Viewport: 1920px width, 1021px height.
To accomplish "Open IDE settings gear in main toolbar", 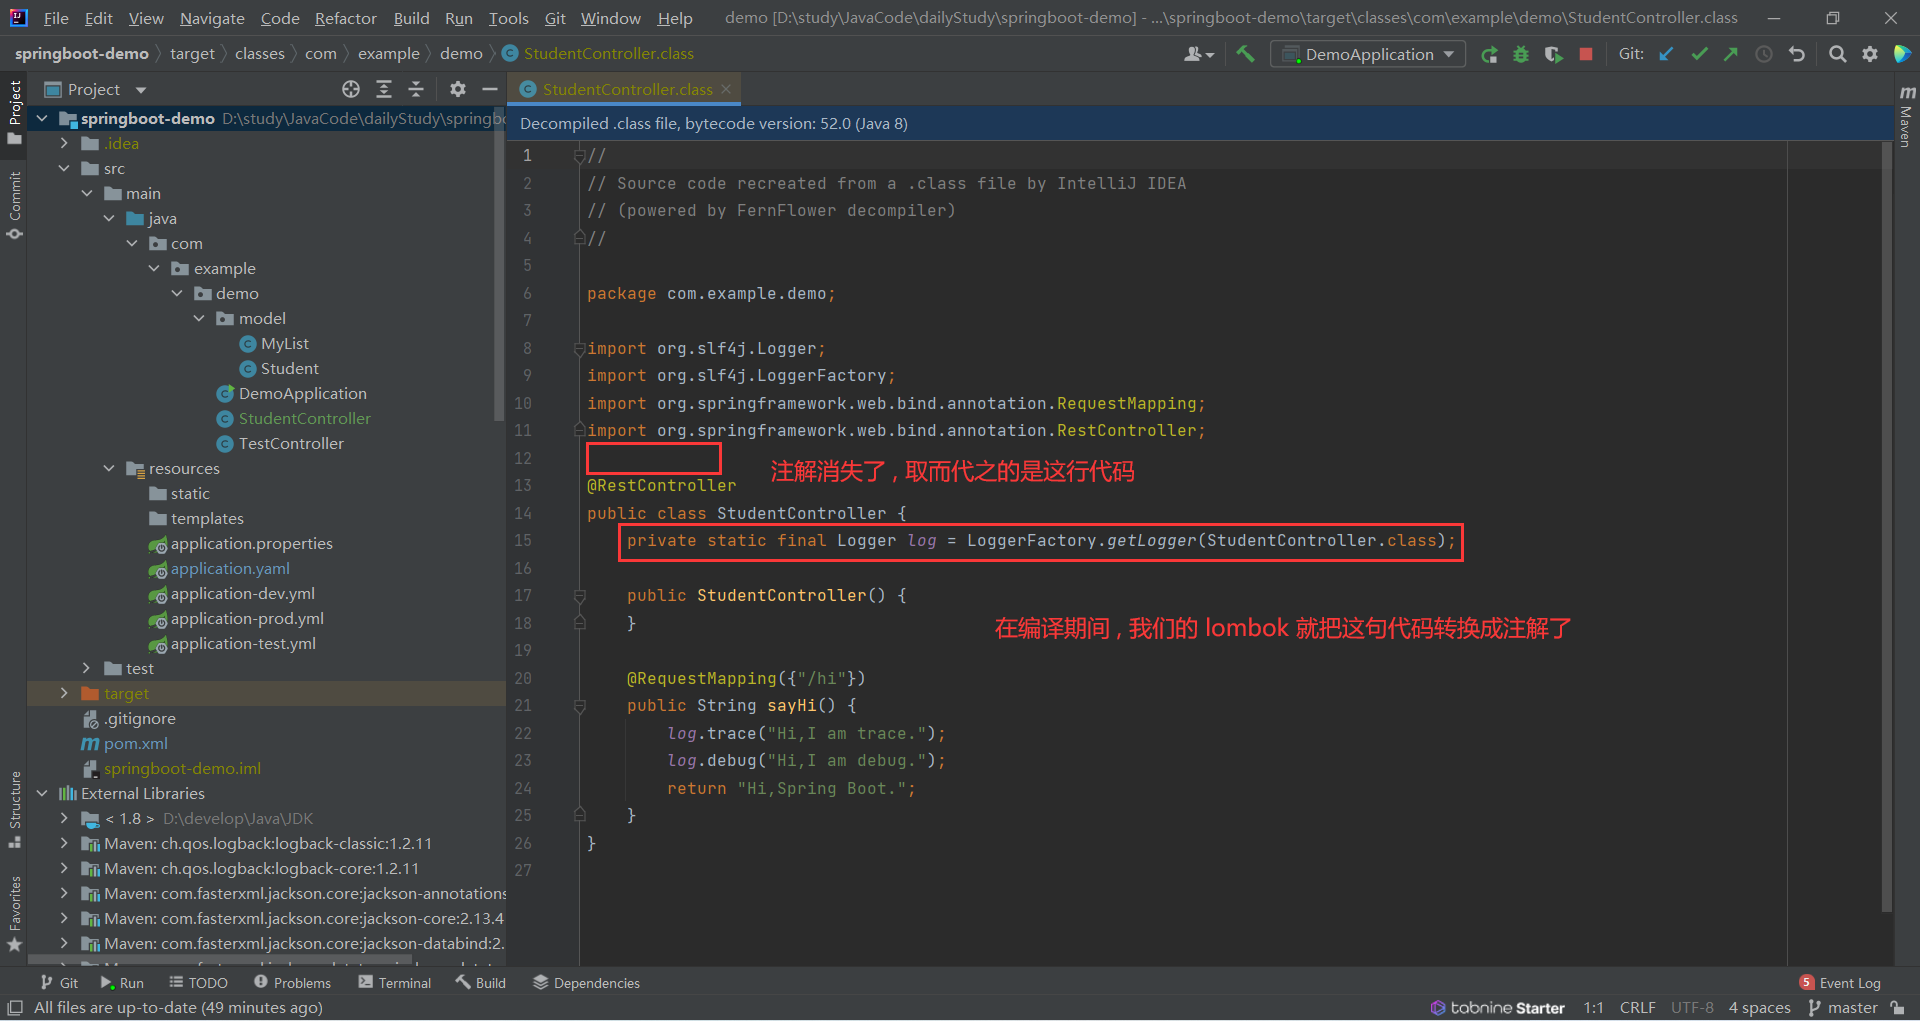I will pos(1870,54).
